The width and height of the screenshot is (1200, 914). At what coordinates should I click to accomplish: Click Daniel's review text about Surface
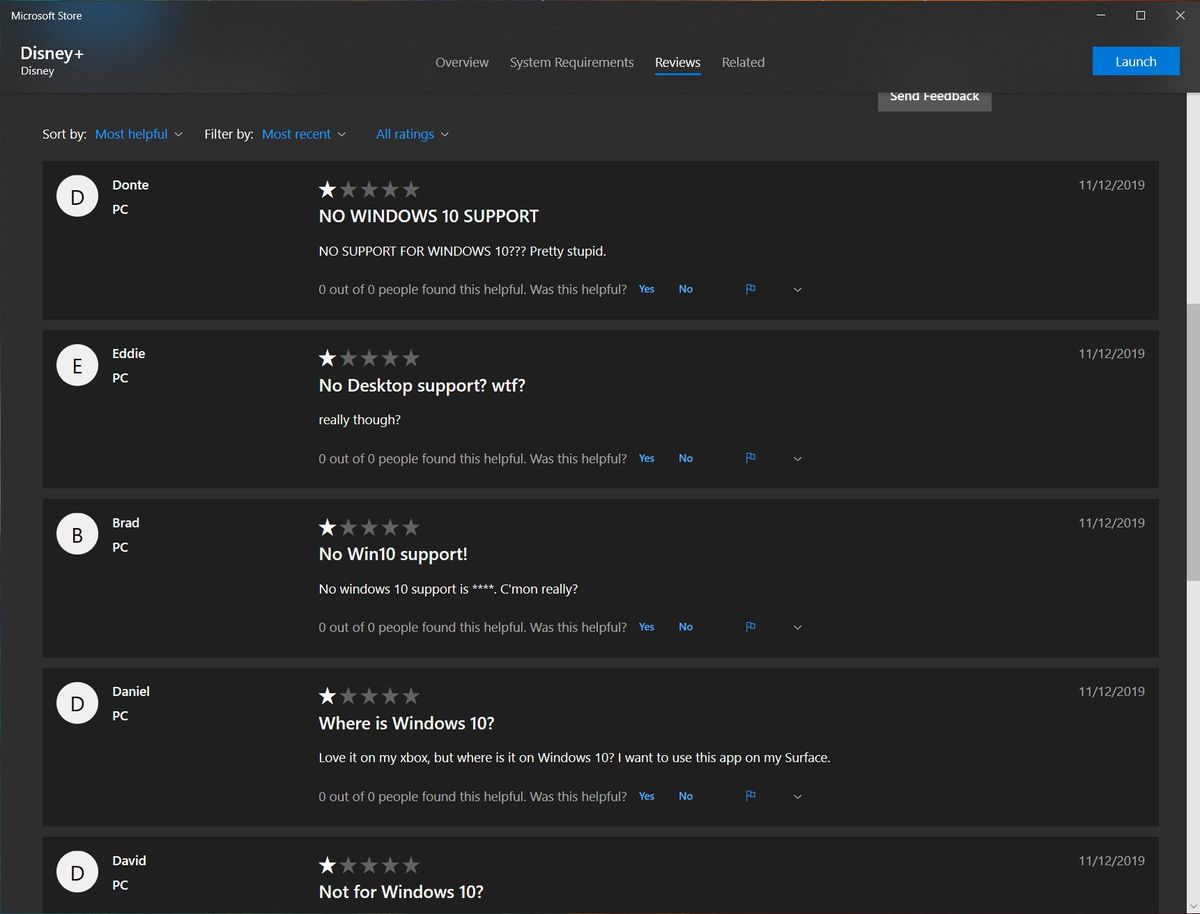tap(575, 758)
